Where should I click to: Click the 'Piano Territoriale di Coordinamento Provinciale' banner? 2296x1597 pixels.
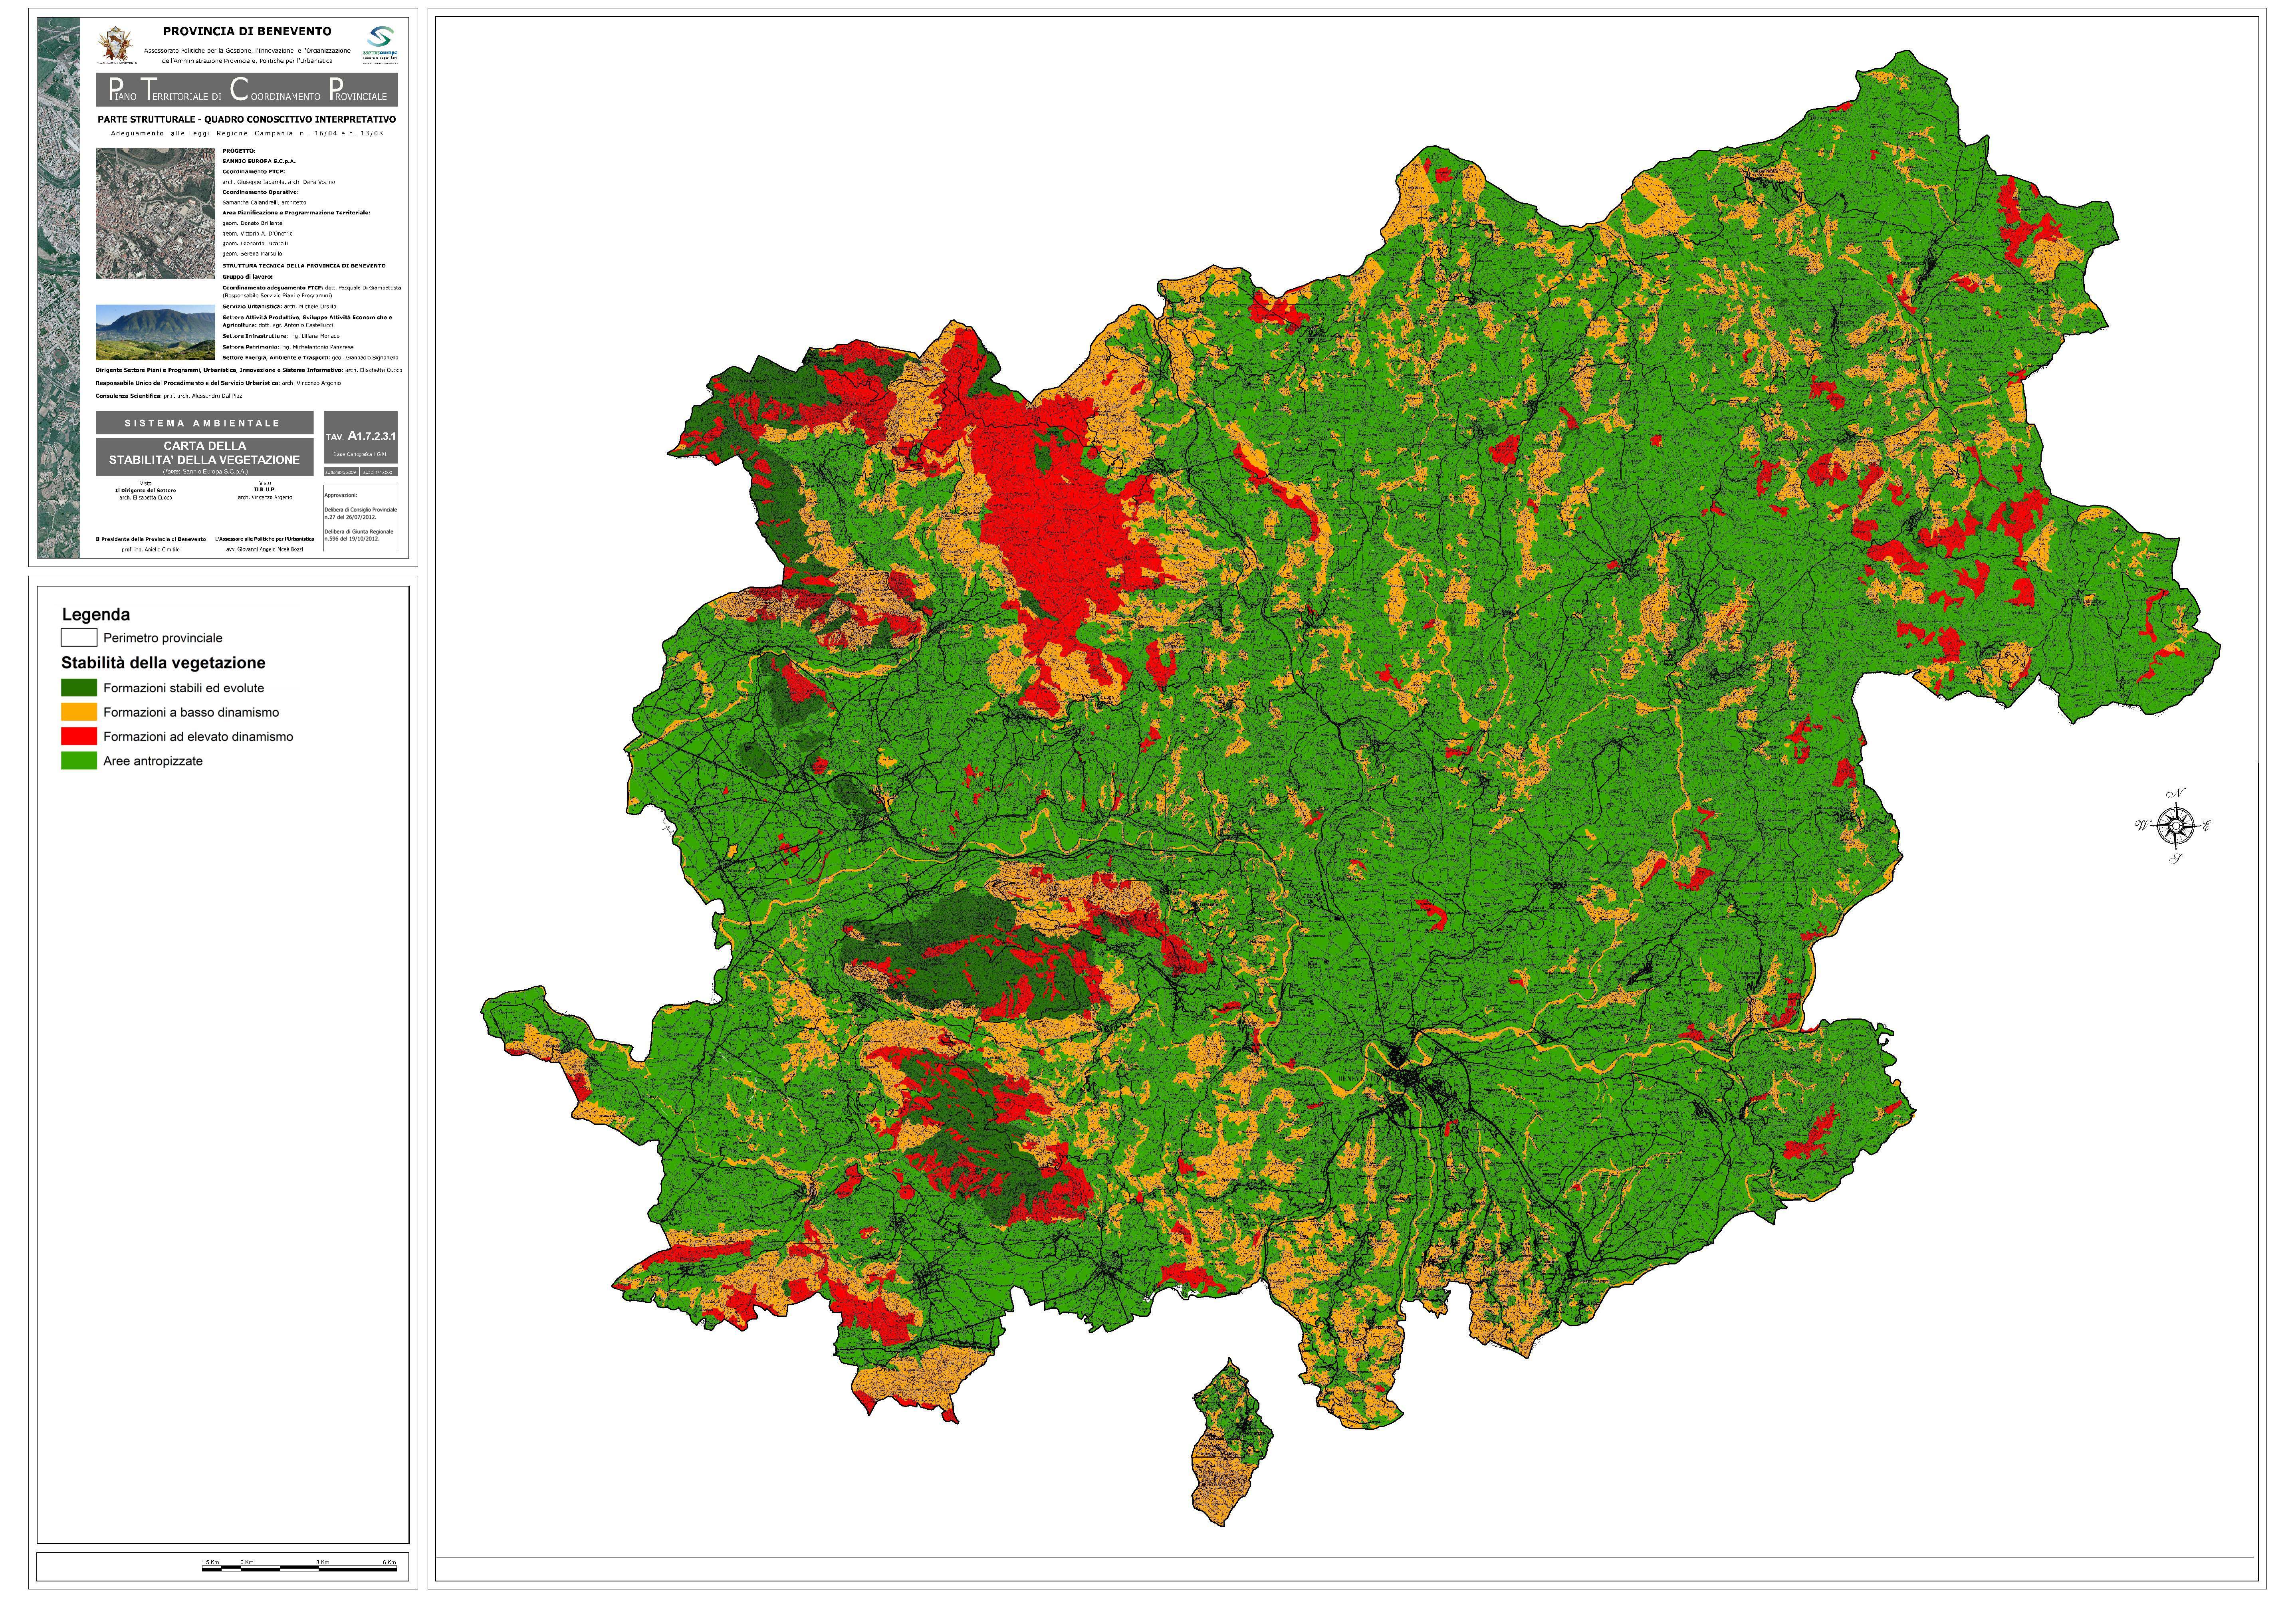coord(247,90)
